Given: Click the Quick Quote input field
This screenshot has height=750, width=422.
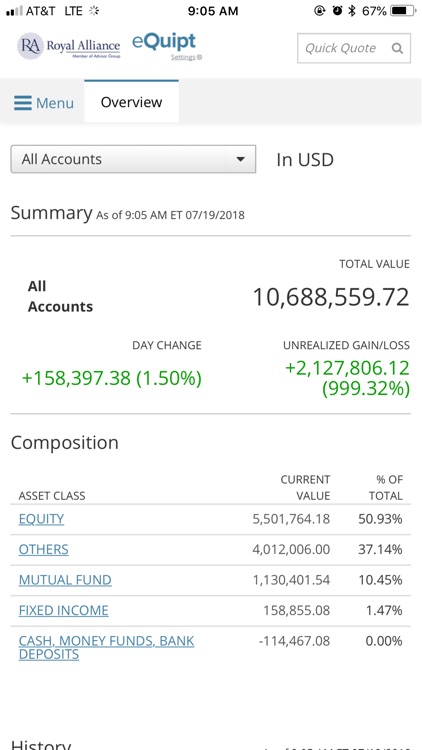Looking at the screenshot, I should (354, 48).
